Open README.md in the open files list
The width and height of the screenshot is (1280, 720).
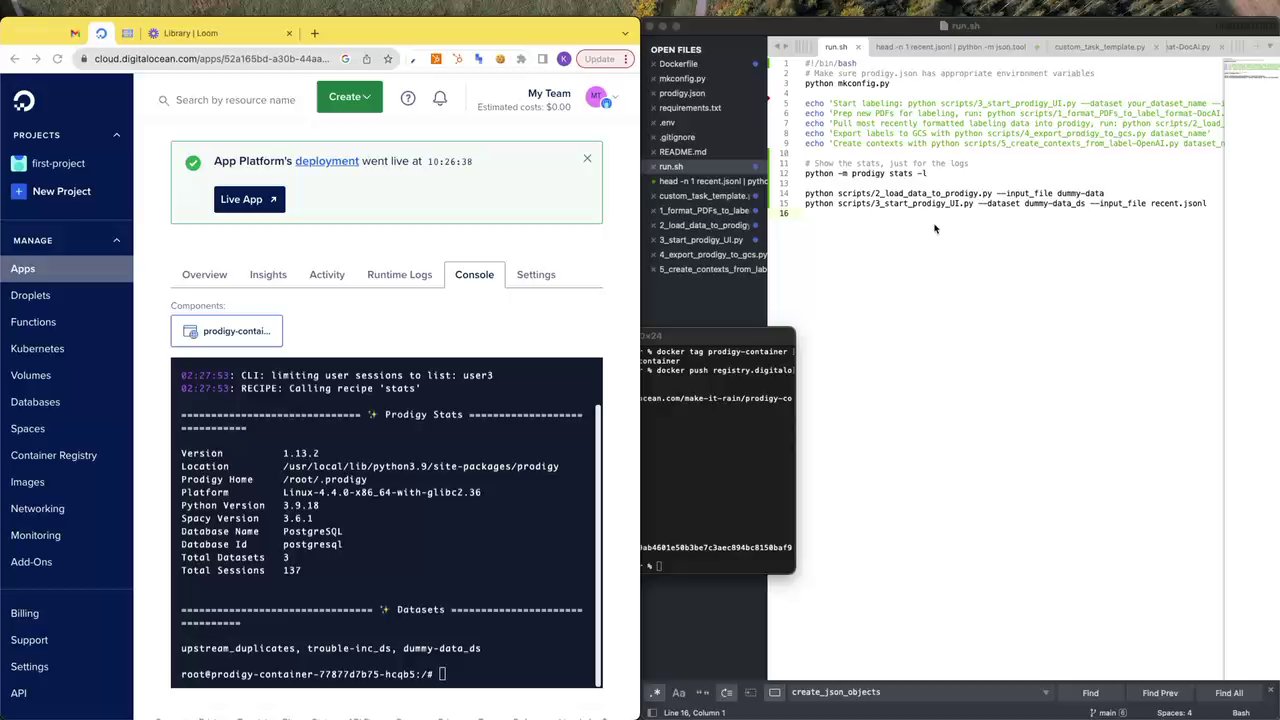click(683, 152)
